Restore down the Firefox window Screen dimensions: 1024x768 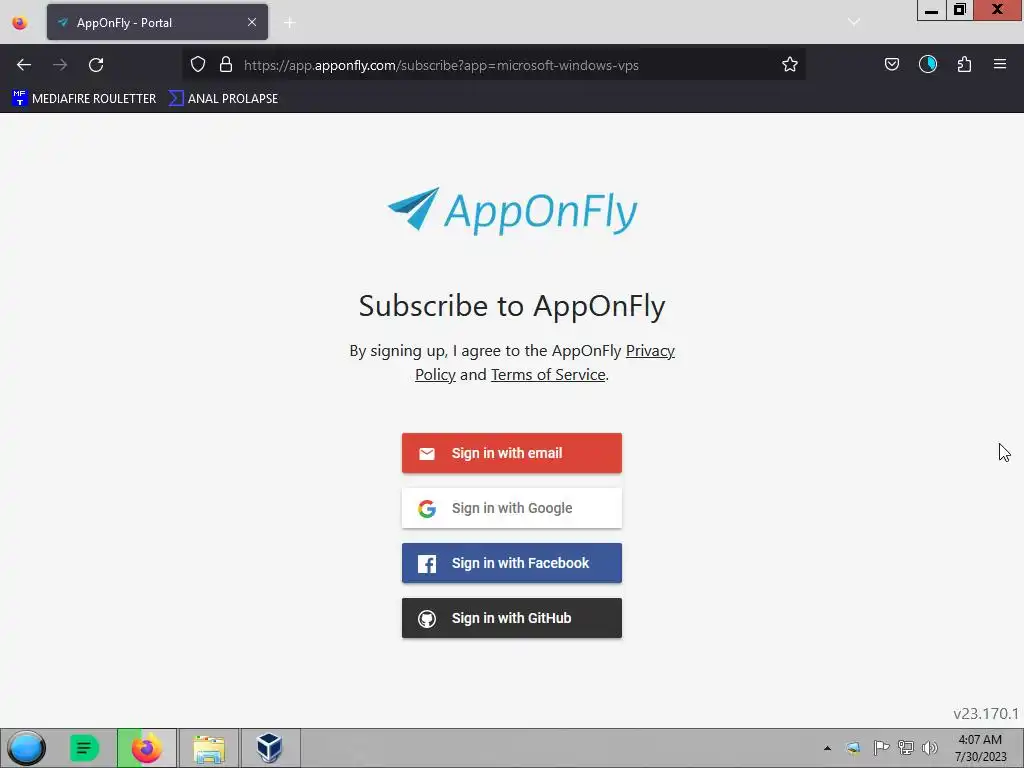(960, 10)
